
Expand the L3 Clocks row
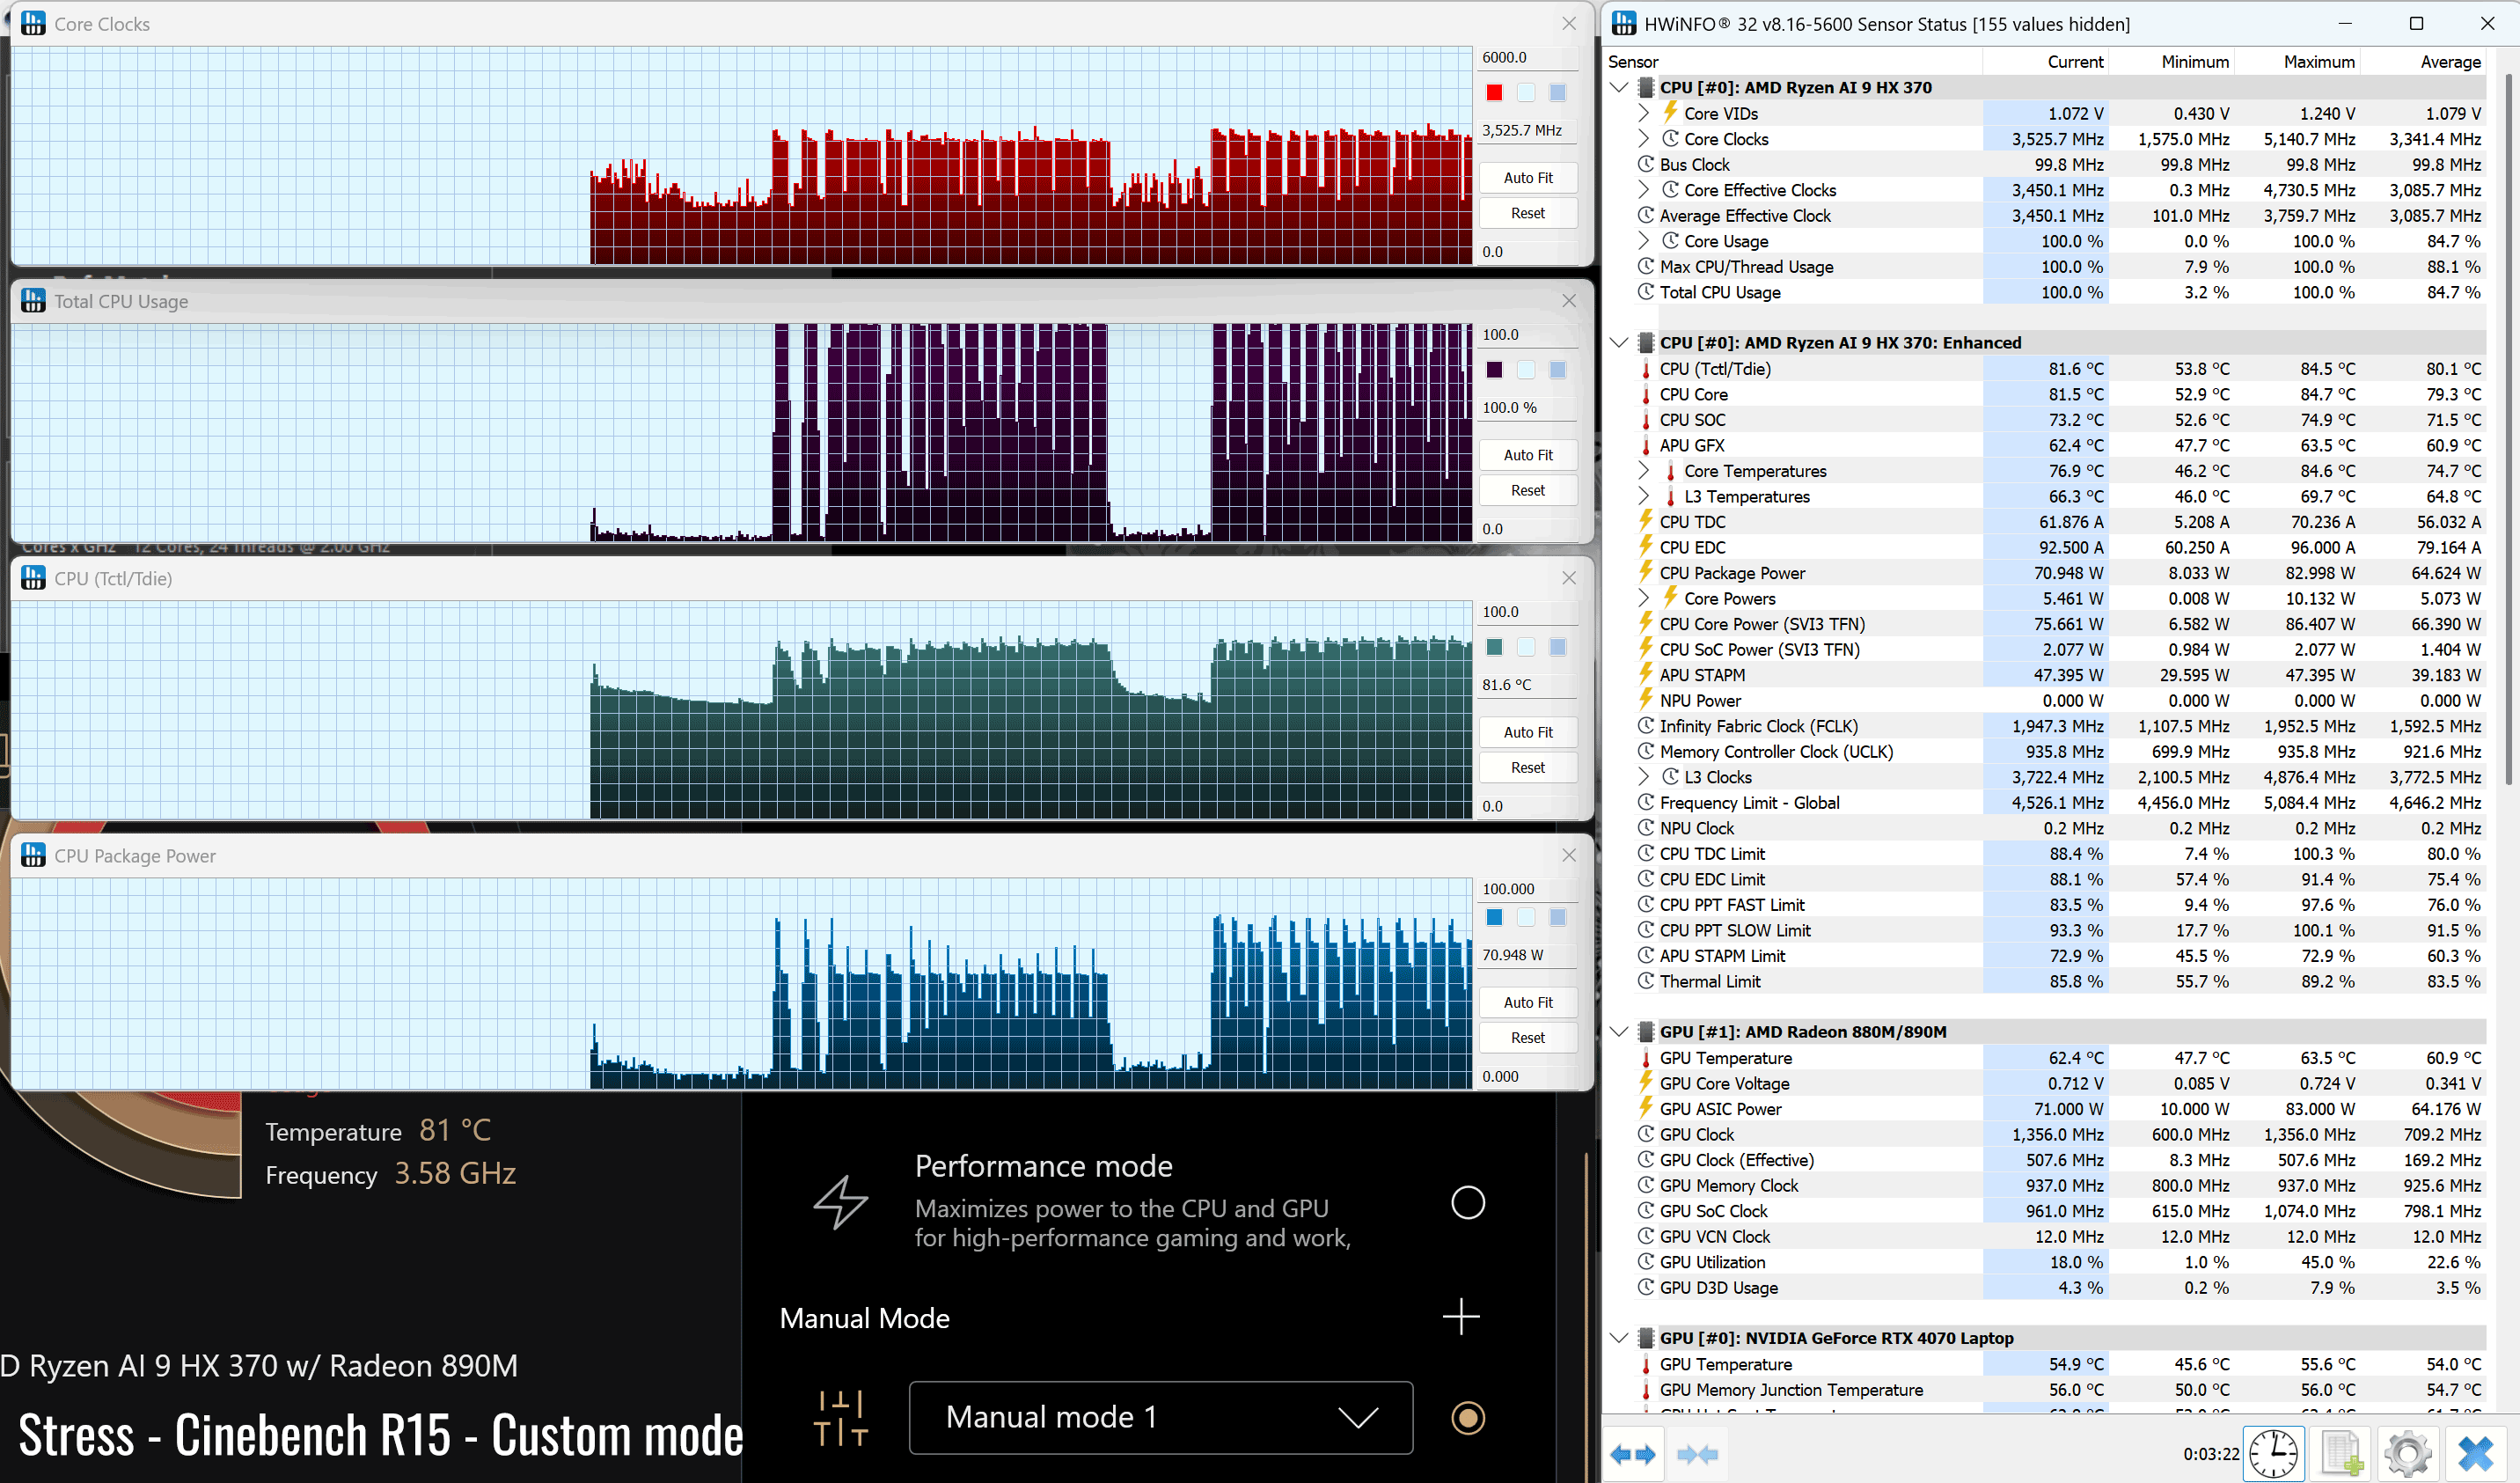pos(1643,777)
